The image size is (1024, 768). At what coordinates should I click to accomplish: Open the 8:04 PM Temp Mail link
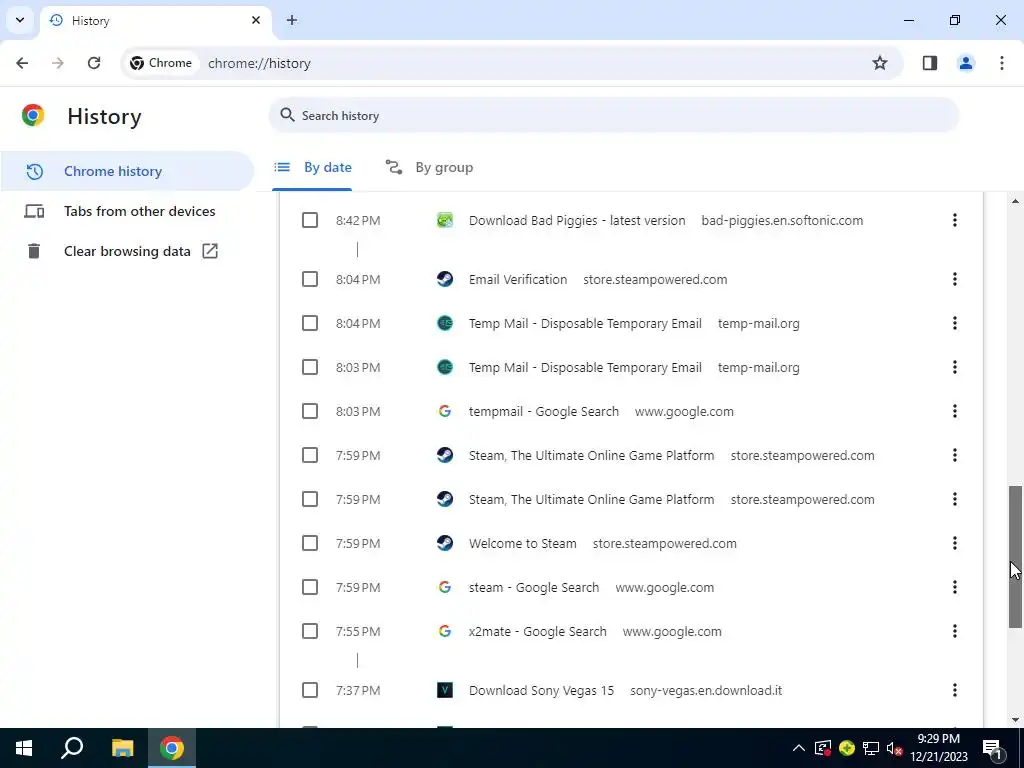[585, 323]
